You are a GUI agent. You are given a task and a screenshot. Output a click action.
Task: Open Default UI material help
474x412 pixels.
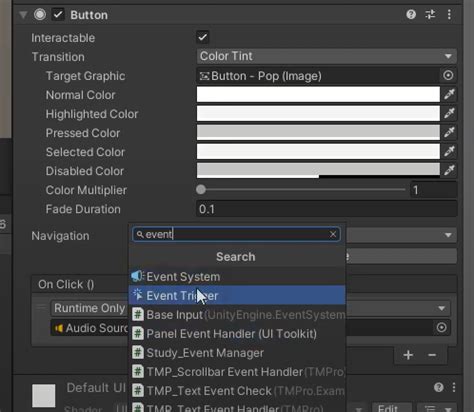[x=439, y=387]
